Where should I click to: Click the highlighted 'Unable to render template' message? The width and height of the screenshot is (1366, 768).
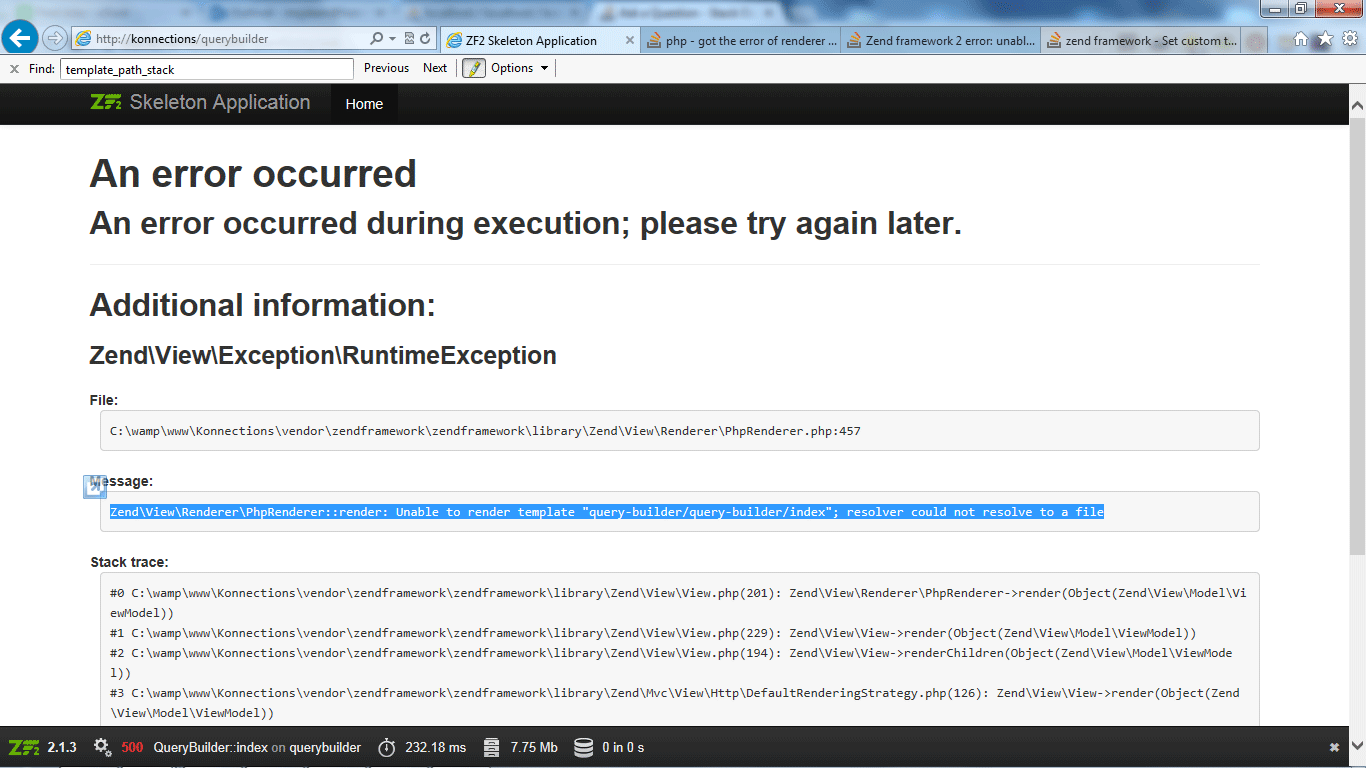607,512
